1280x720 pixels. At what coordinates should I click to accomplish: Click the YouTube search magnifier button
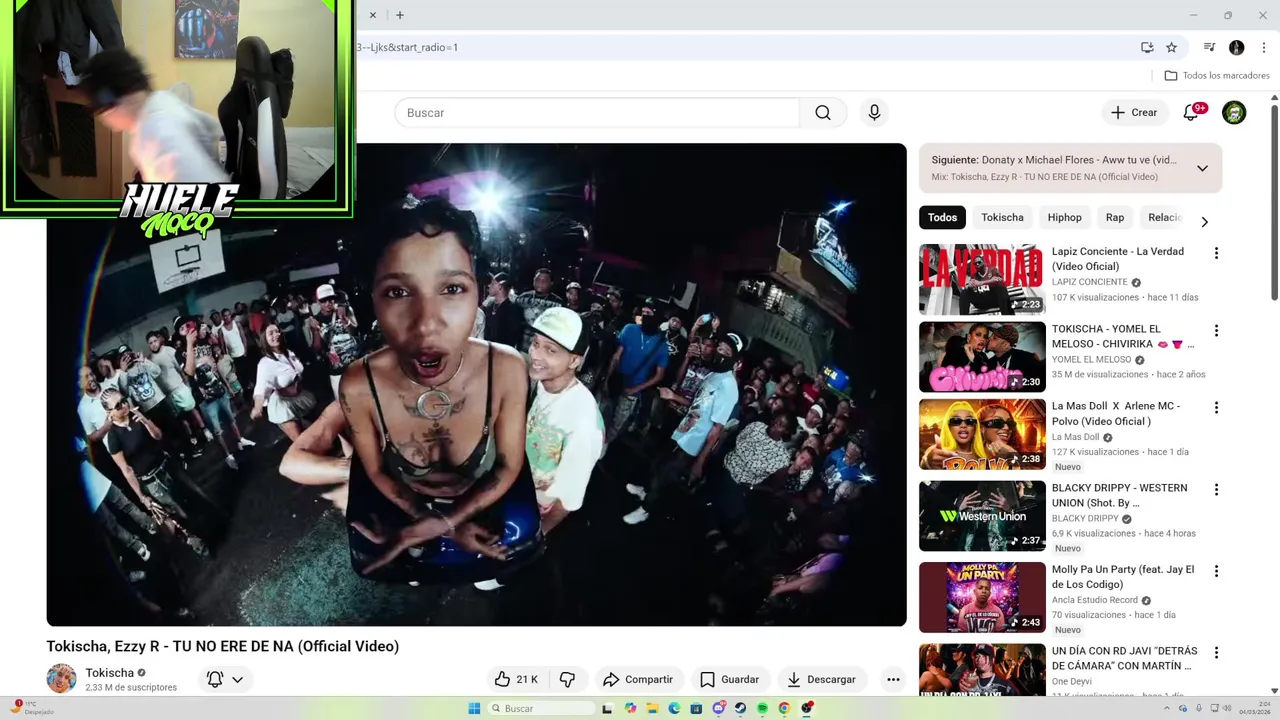(823, 113)
